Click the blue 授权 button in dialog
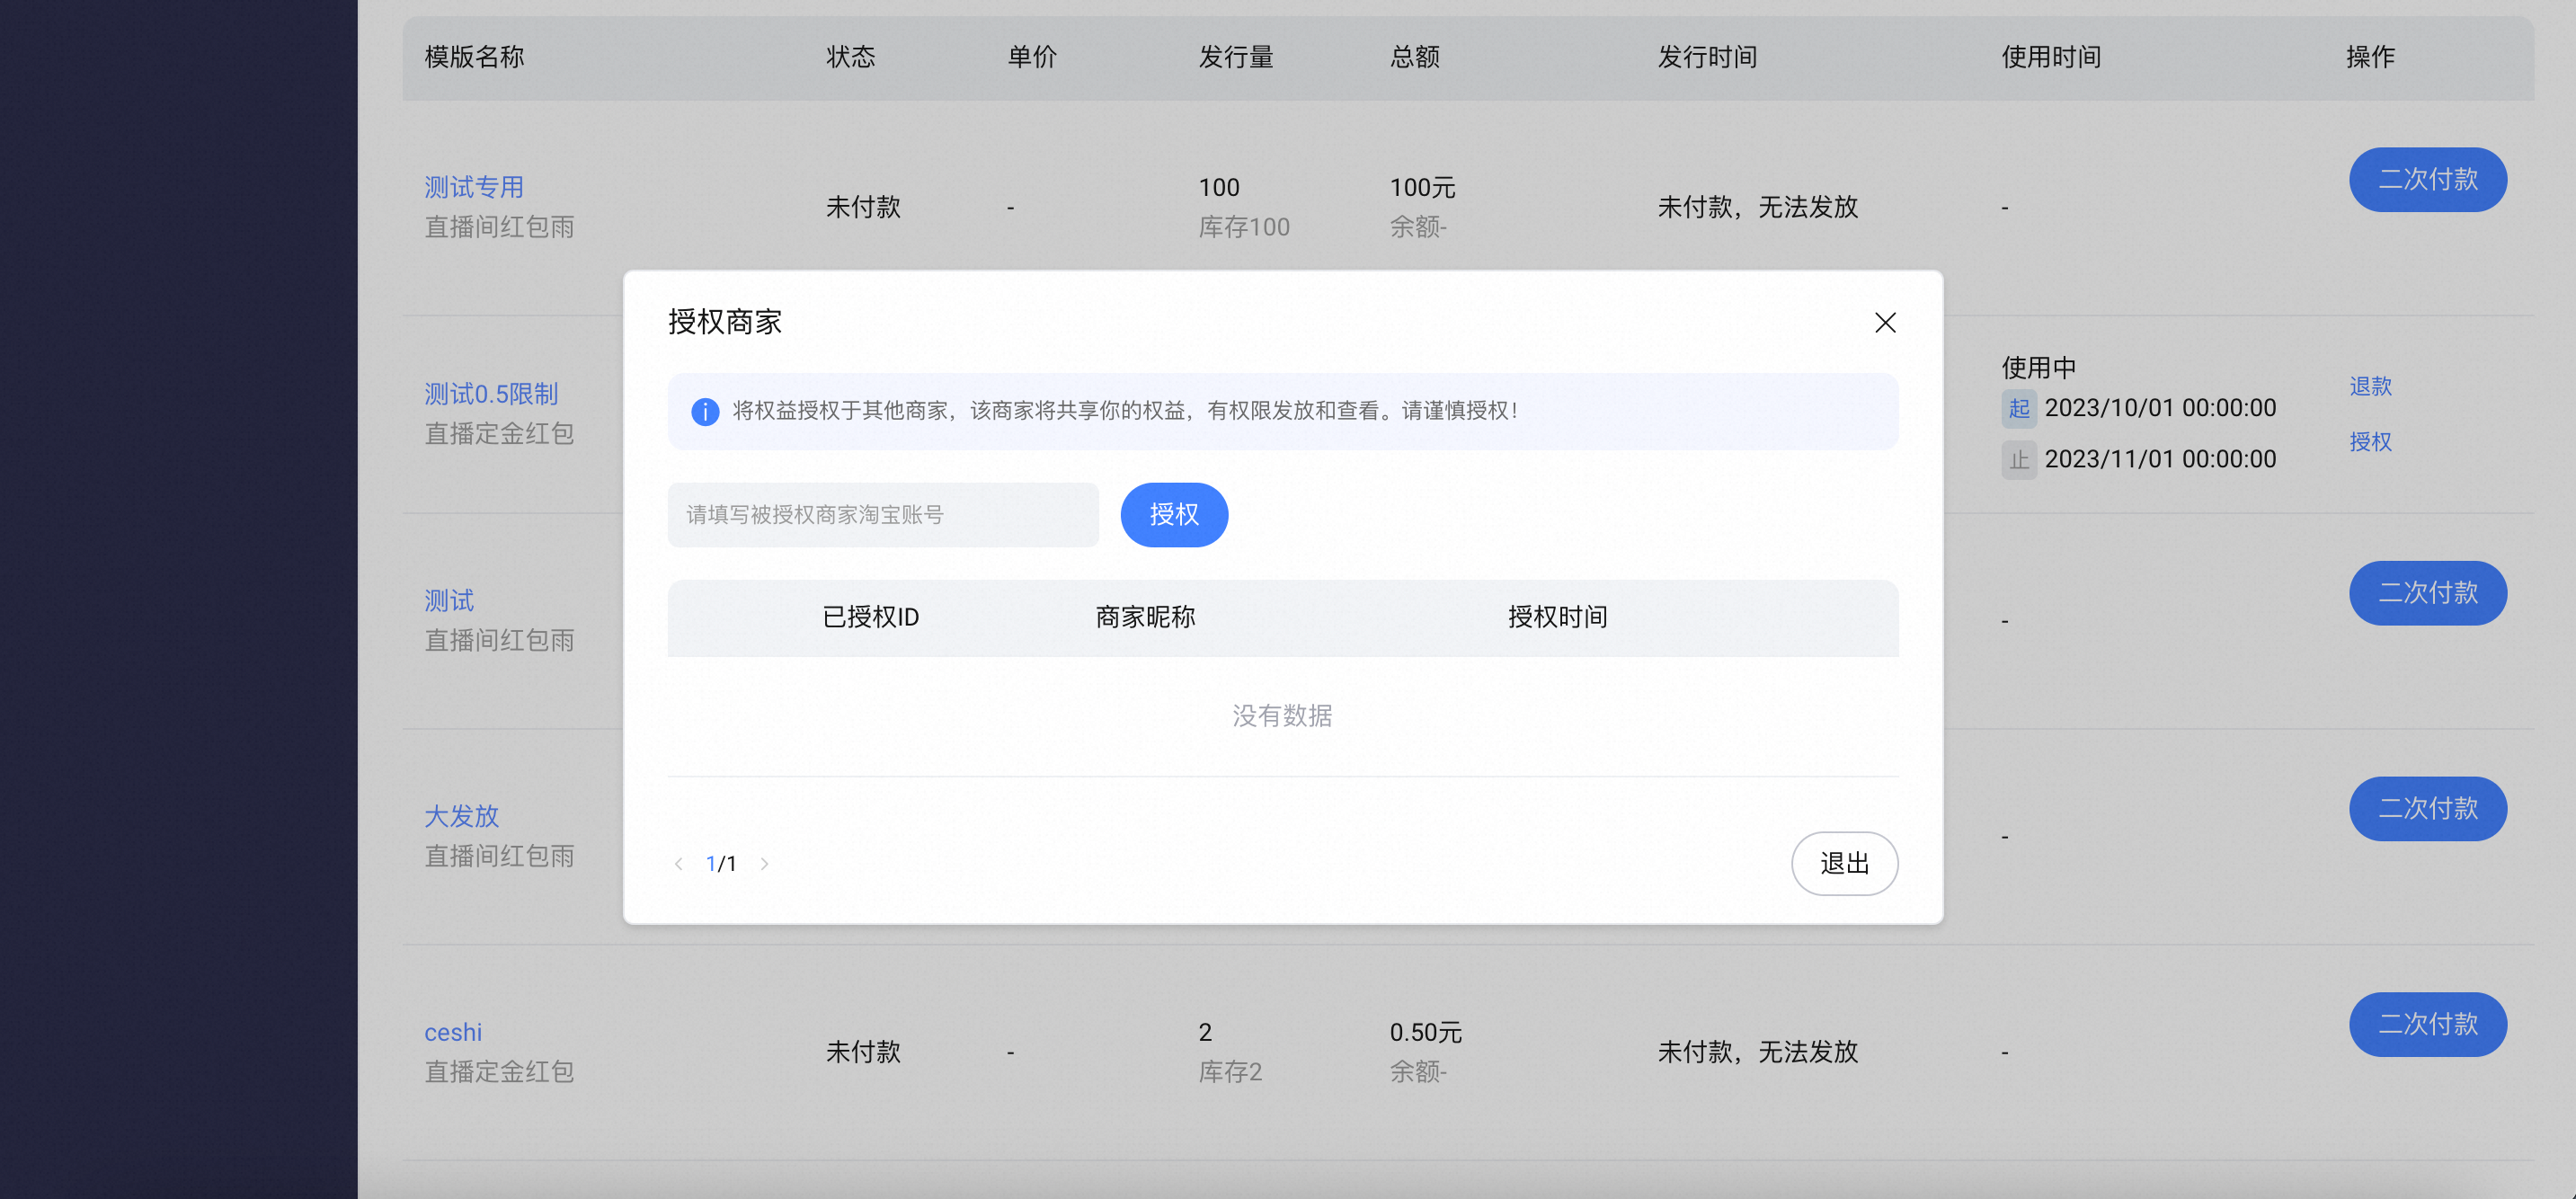Viewport: 2576px width, 1199px height. pos(1174,515)
